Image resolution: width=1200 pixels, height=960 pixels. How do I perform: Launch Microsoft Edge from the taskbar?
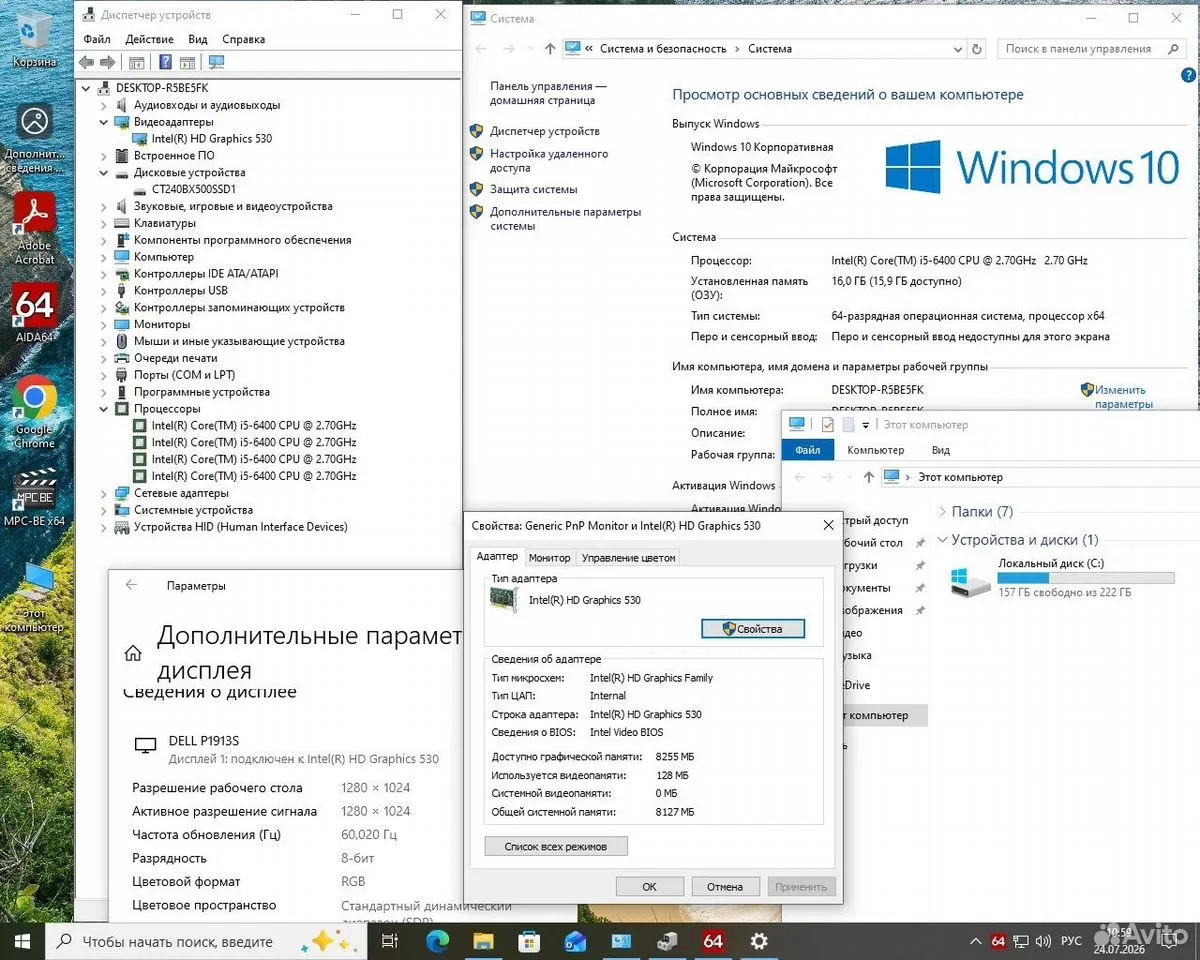pyautogui.click(x=437, y=941)
